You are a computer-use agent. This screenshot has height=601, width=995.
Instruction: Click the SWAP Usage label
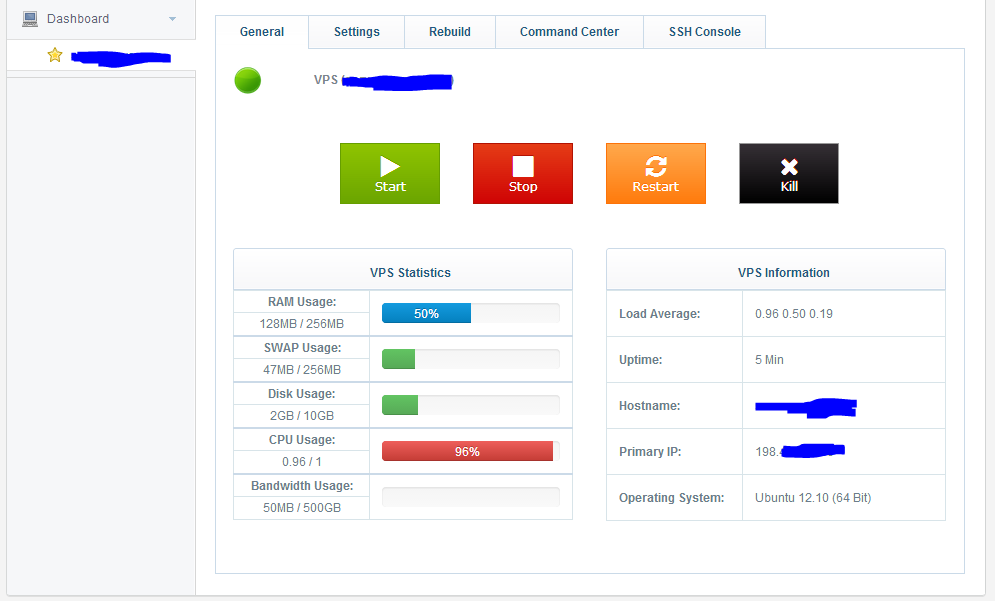click(302, 348)
